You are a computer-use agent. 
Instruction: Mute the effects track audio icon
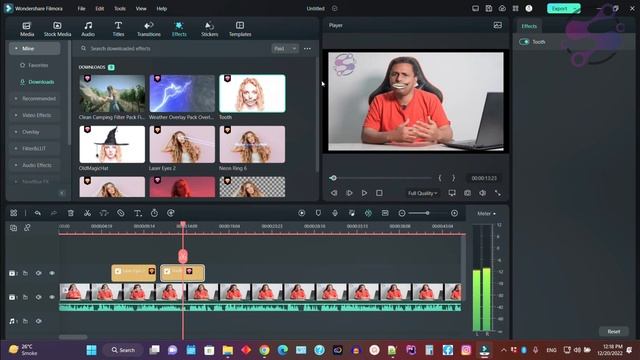tap(38, 273)
